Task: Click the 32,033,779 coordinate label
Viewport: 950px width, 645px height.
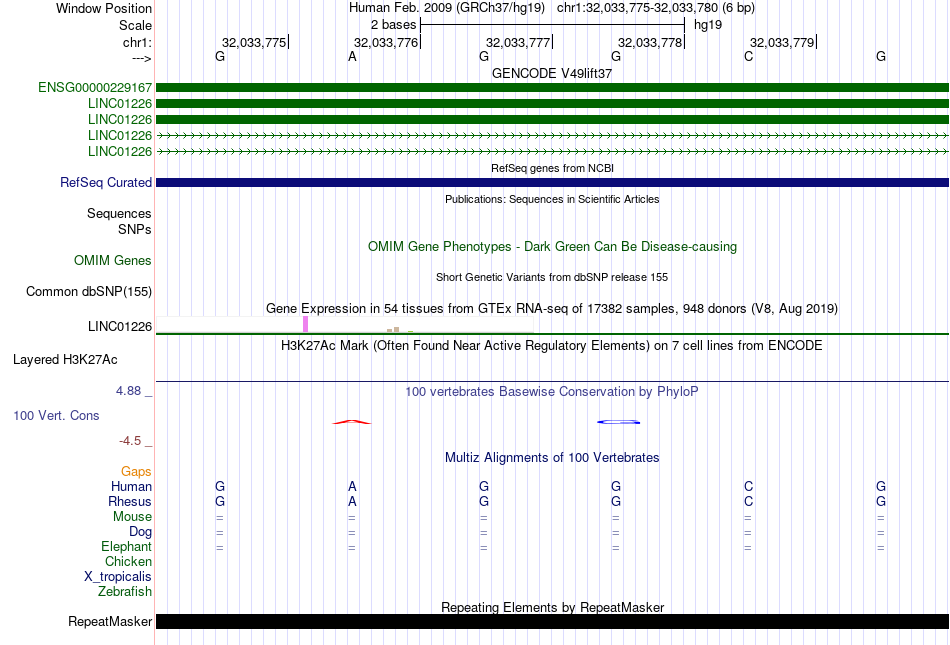Action: (x=782, y=42)
